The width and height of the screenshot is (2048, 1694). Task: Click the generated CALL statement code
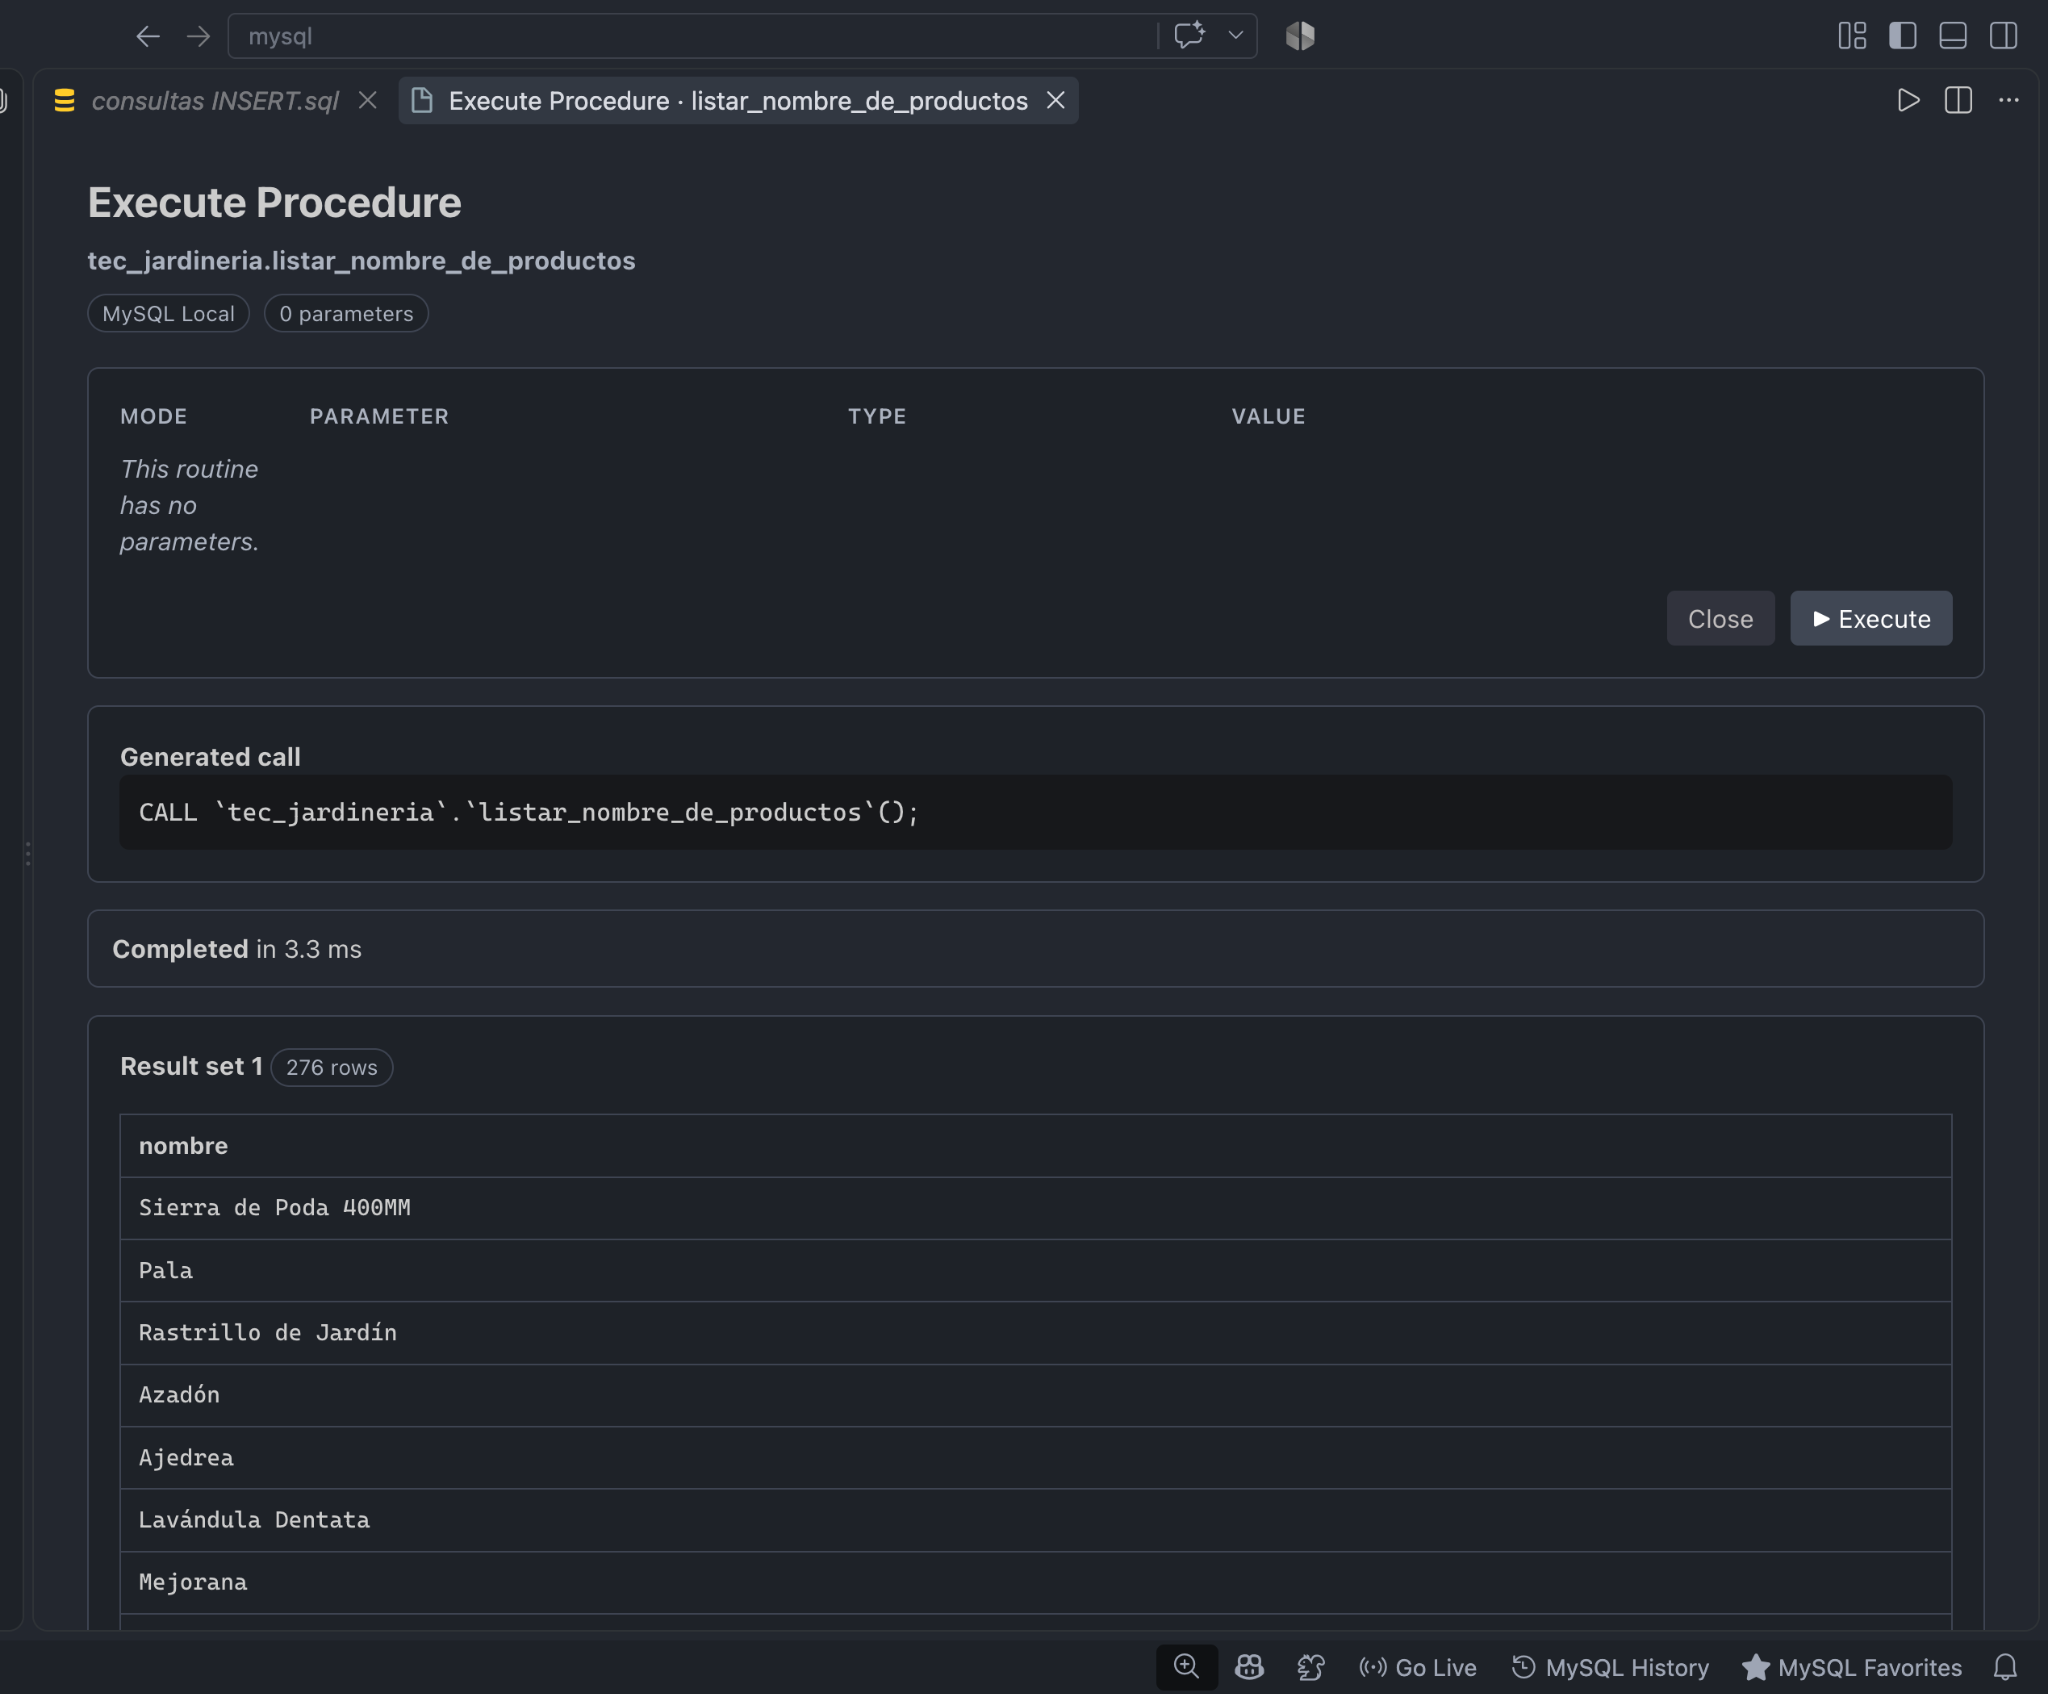point(529,813)
